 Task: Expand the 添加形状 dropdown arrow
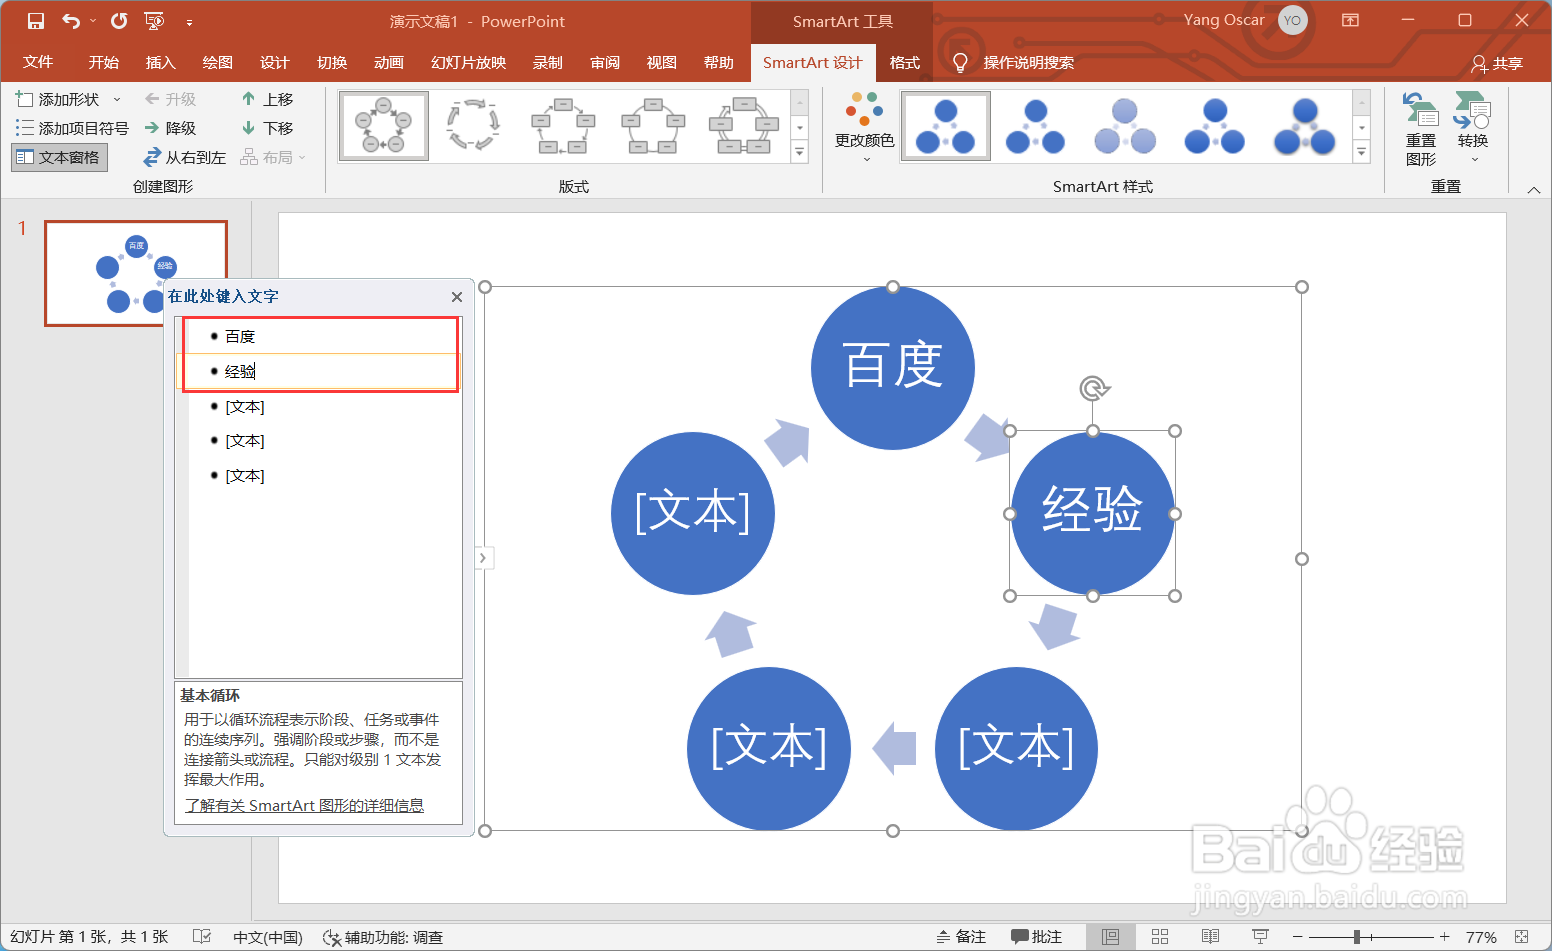pyautogui.click(x=117, y=99)
